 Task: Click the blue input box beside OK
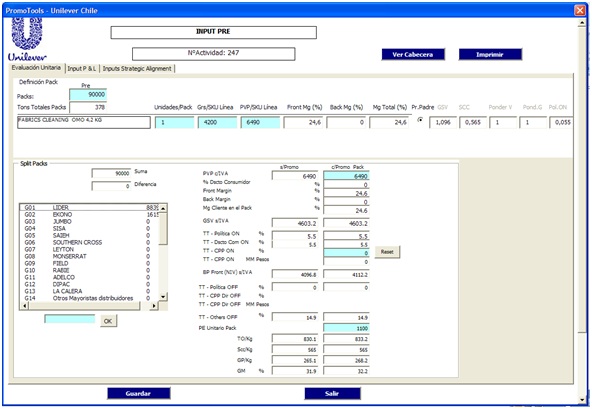point(70,319)
